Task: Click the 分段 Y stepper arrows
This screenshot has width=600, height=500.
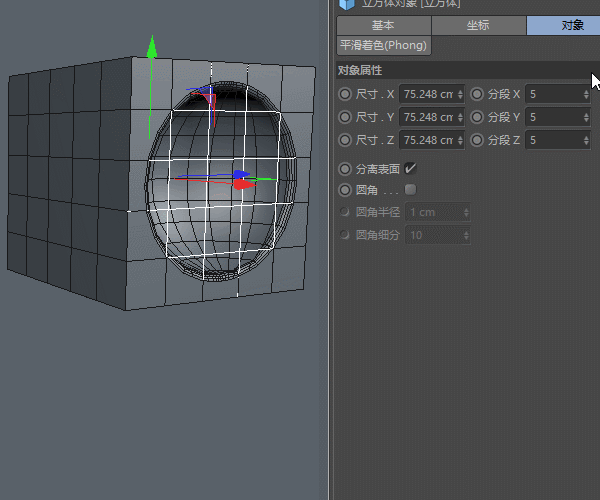Action: coord(586,117)
